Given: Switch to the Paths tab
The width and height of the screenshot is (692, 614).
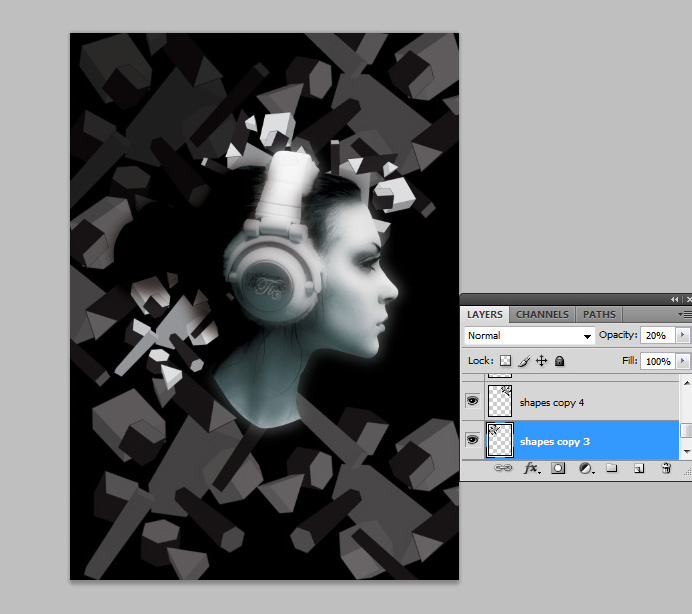Looking at the screenshot, I should click(x=599, y=314).
